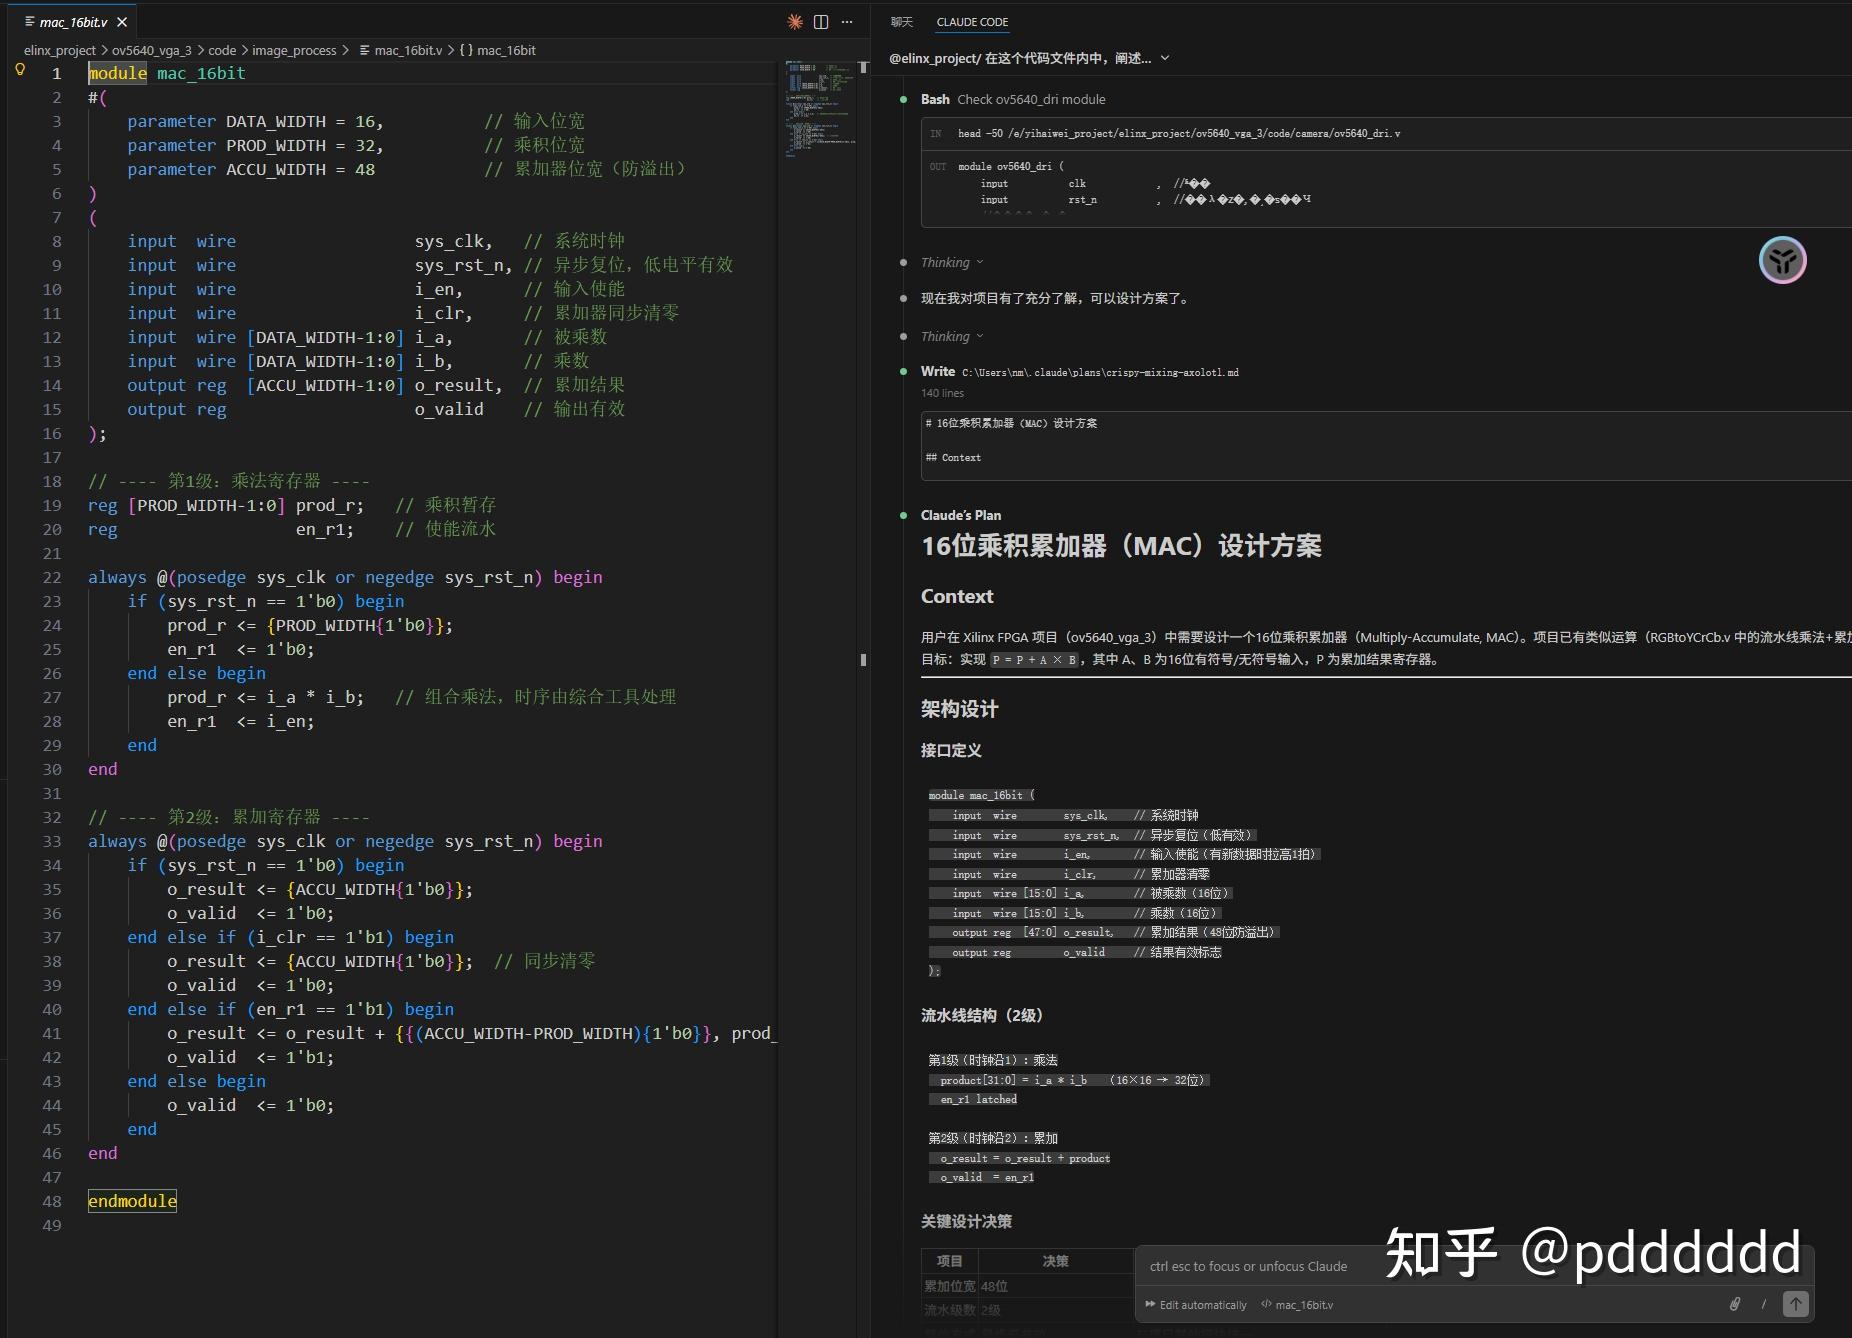Screen dimensions: 1852x1338
Task: Click the 'parameter DATA_WIDTH = 16' line
Action: coord(255,121)
